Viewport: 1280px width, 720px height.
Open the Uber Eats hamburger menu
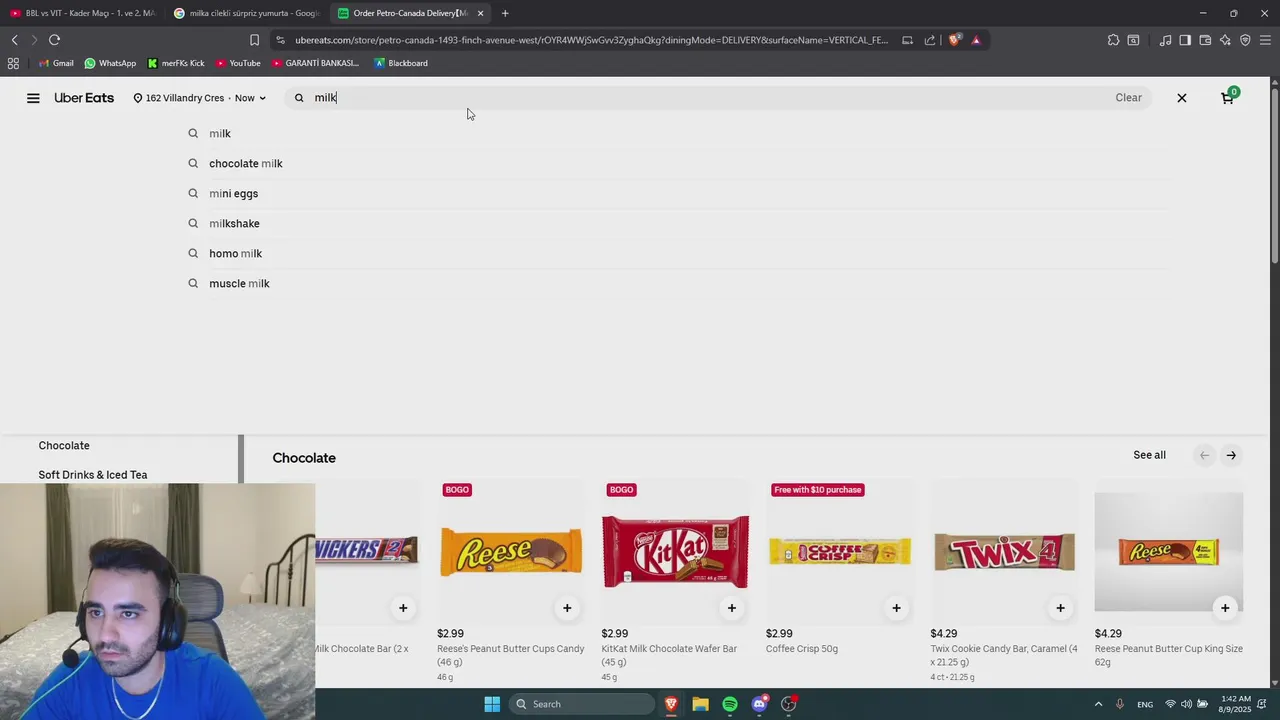(33, 98)
